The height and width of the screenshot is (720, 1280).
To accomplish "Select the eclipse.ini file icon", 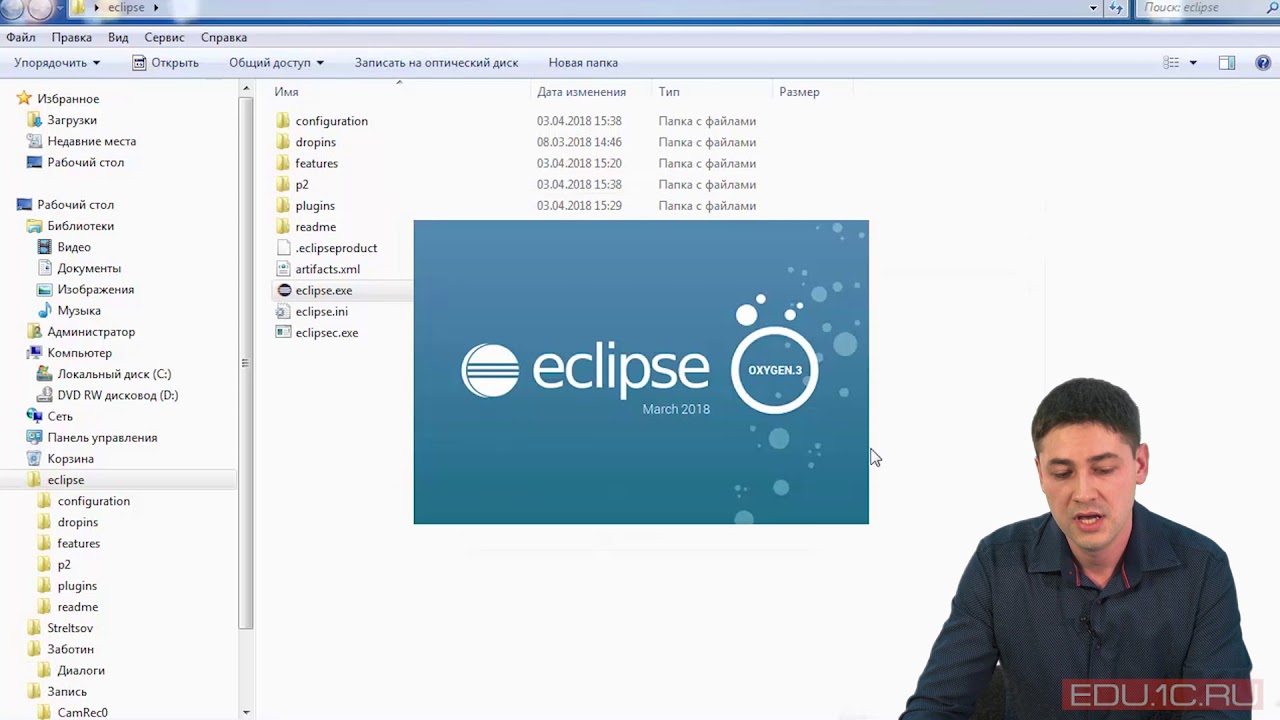I will tap(284, 311).
